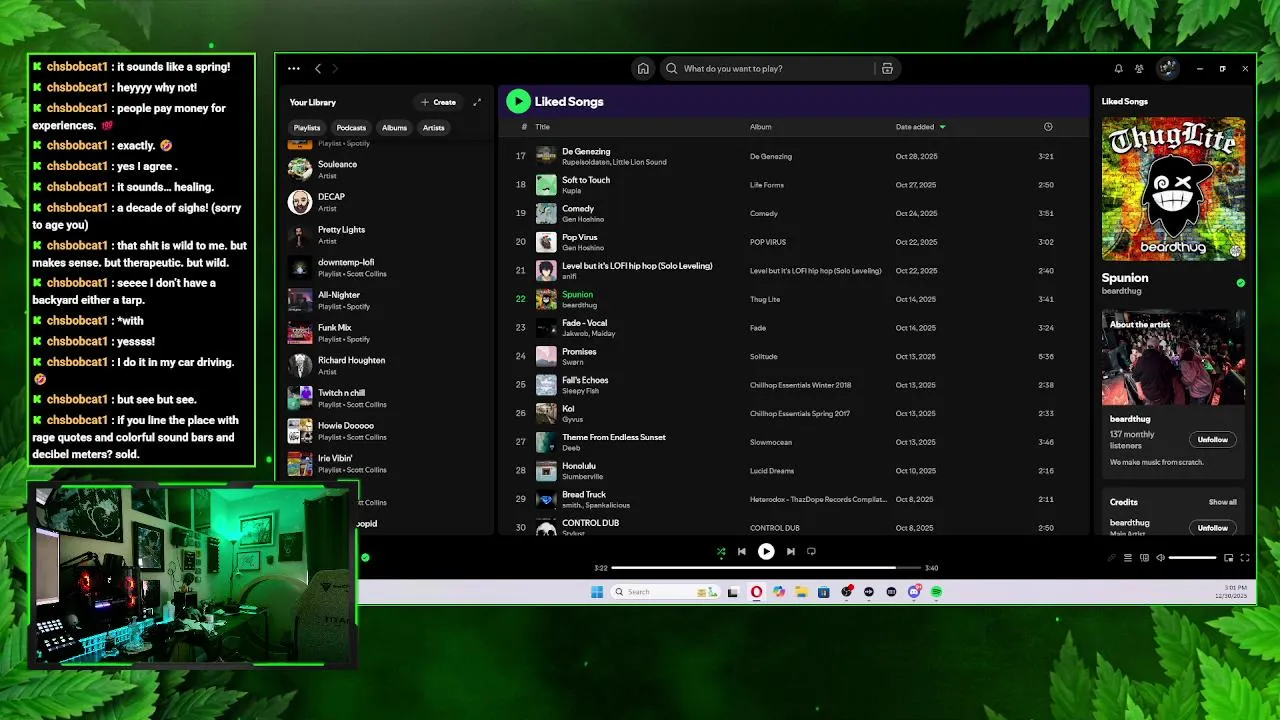Open the user profile avatar
Image resolution: width=1280 pixels, height=720 pixels.
click(x=1167, y=69)
